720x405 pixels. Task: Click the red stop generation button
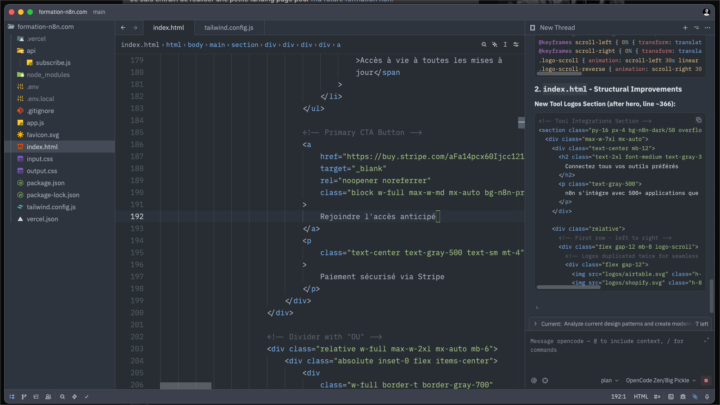[x=708, y=380]
